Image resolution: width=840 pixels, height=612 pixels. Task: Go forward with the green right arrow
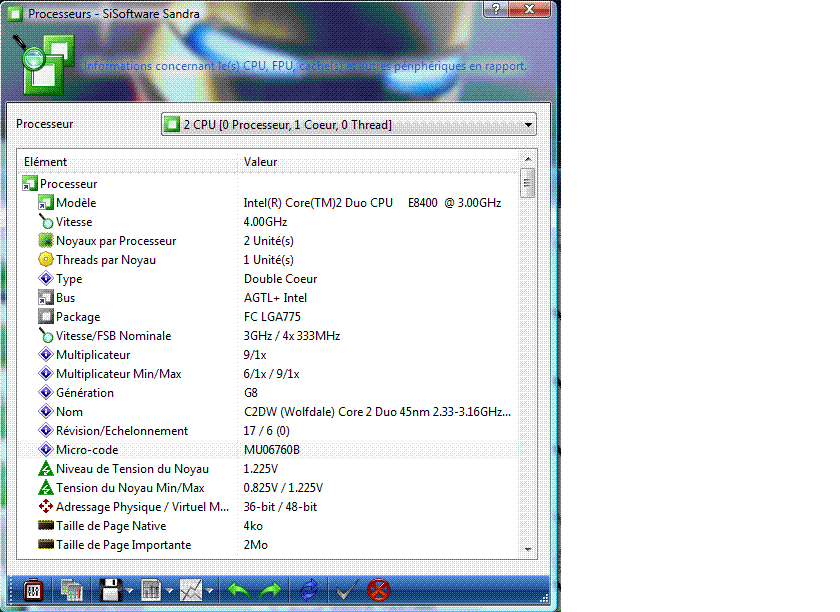(271, 591)
